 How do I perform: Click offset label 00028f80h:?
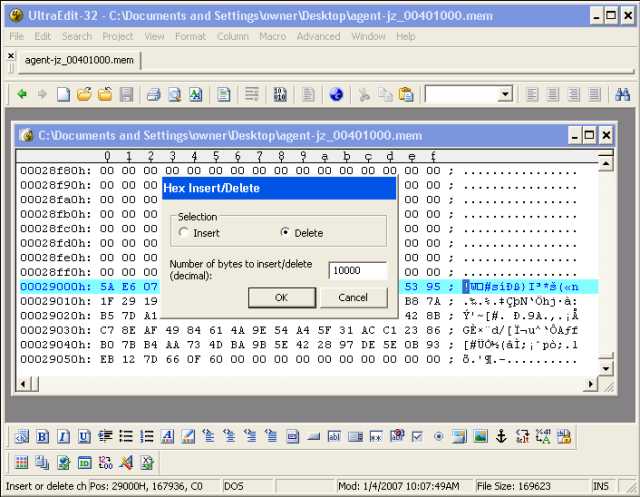tap(55, 171)
